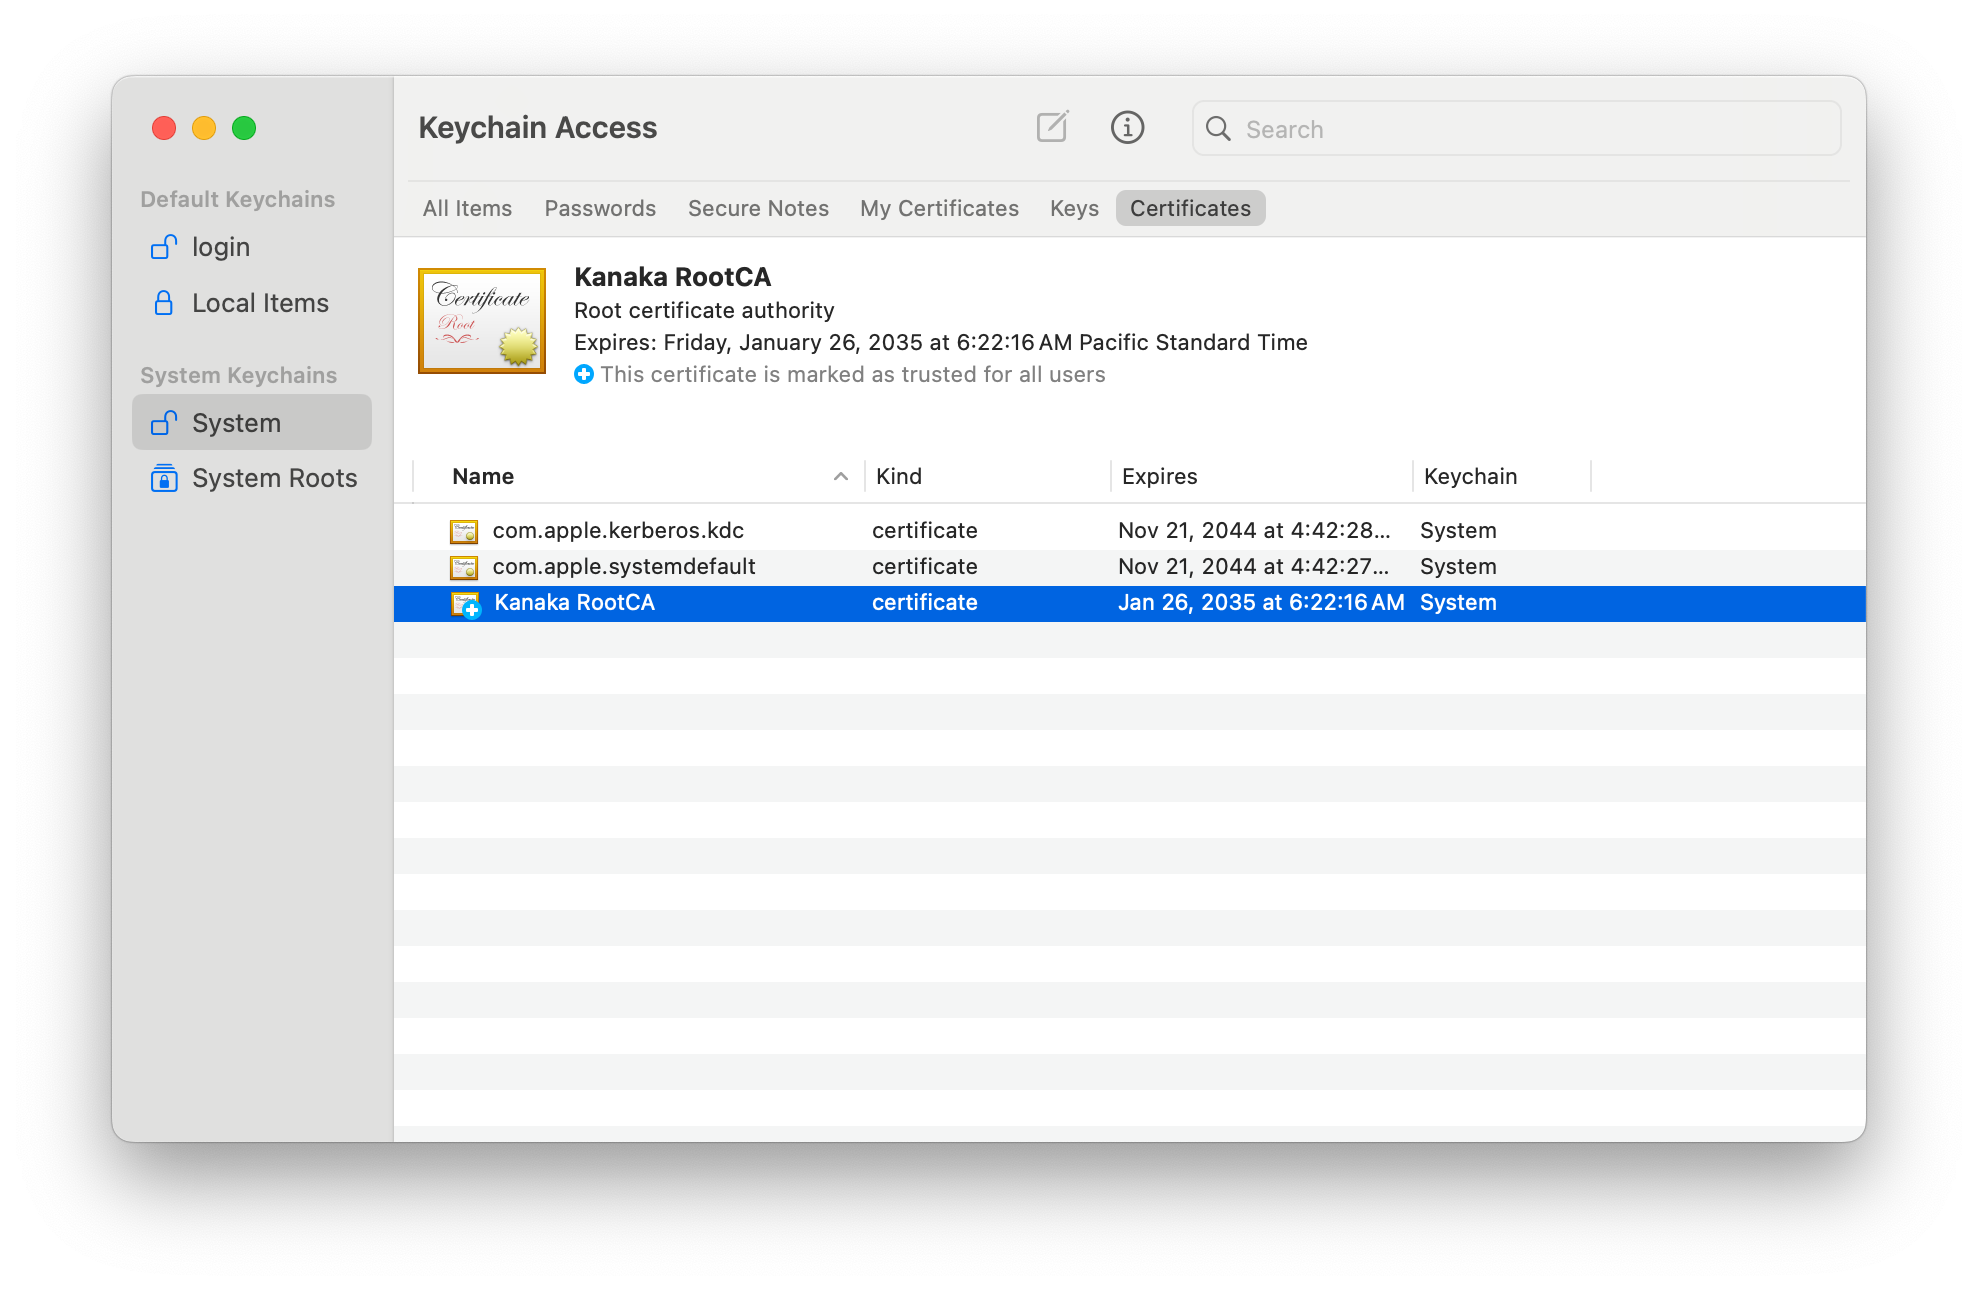Click the magnifying glass search icon

tap(1217, 128)
